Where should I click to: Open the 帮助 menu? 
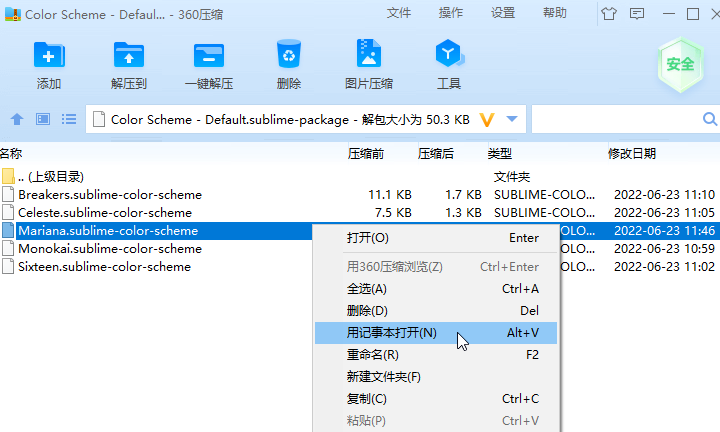[555, 13]
